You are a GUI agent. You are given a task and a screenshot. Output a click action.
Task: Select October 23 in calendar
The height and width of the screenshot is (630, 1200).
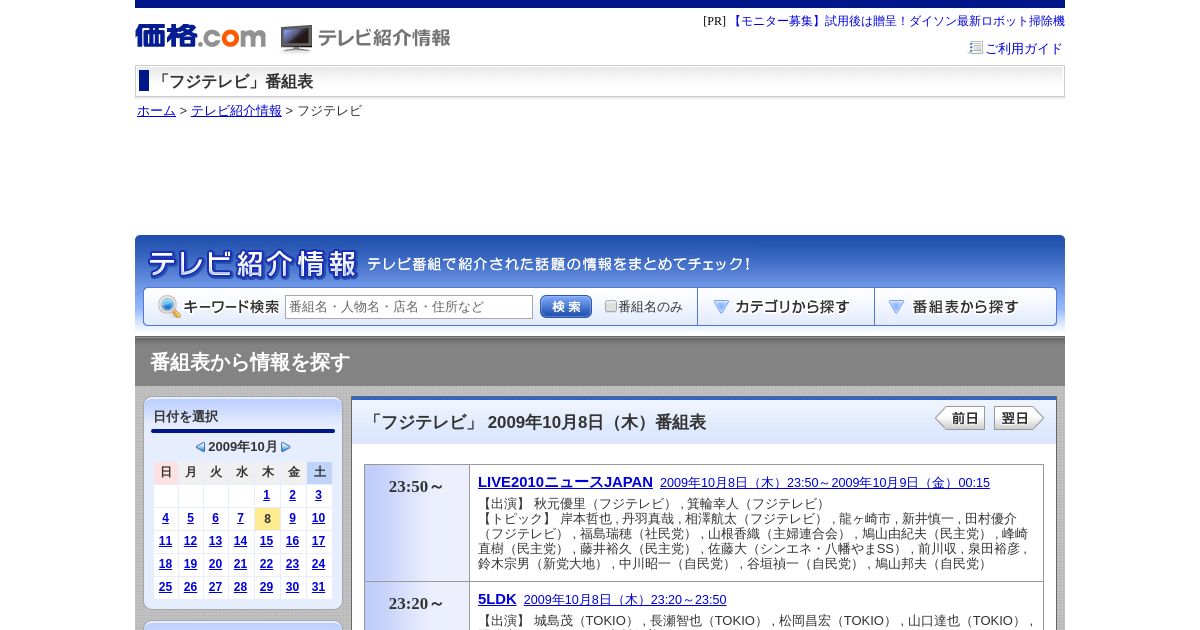point(292,564)
